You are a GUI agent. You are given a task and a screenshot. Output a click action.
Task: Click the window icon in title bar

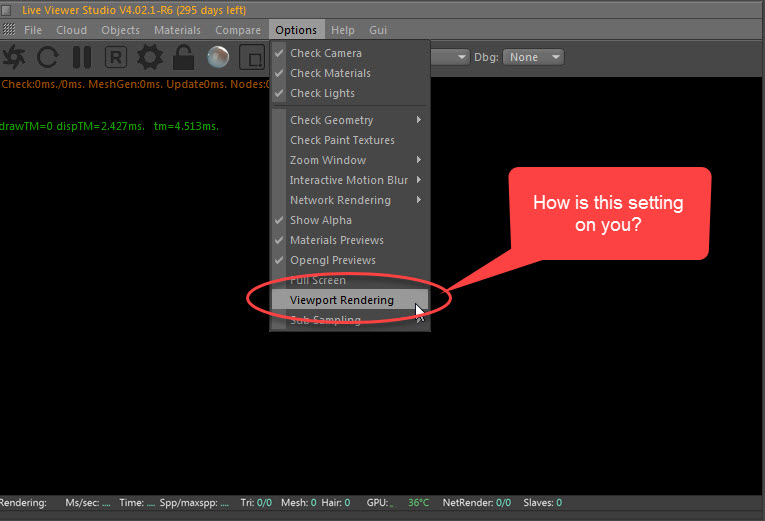tap(6, 10)
